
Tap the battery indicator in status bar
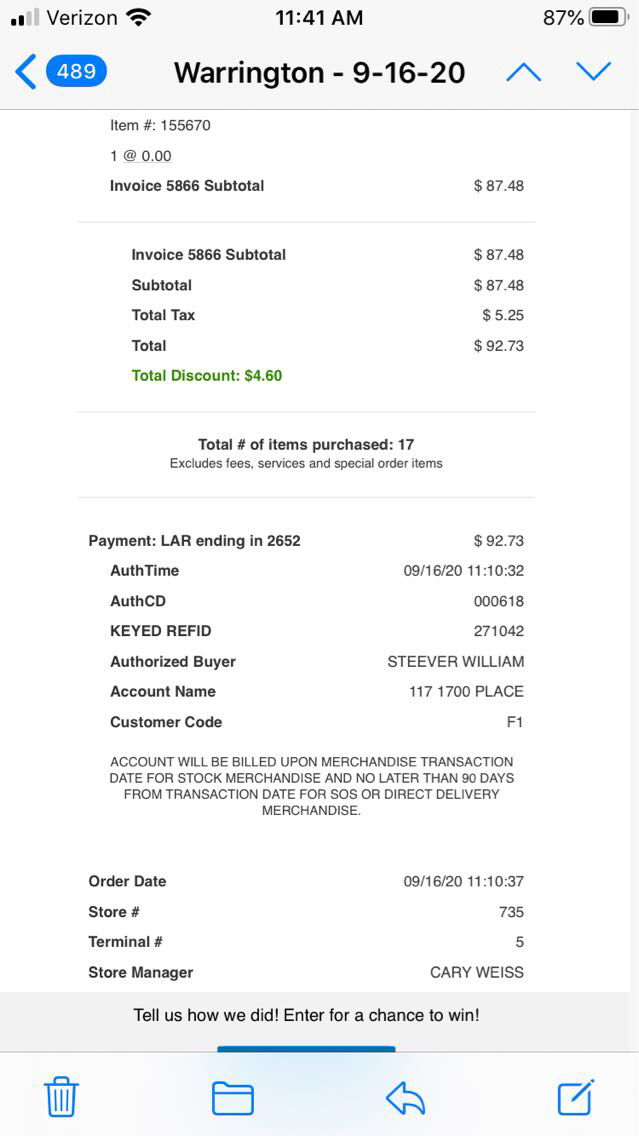pos(608,18)
